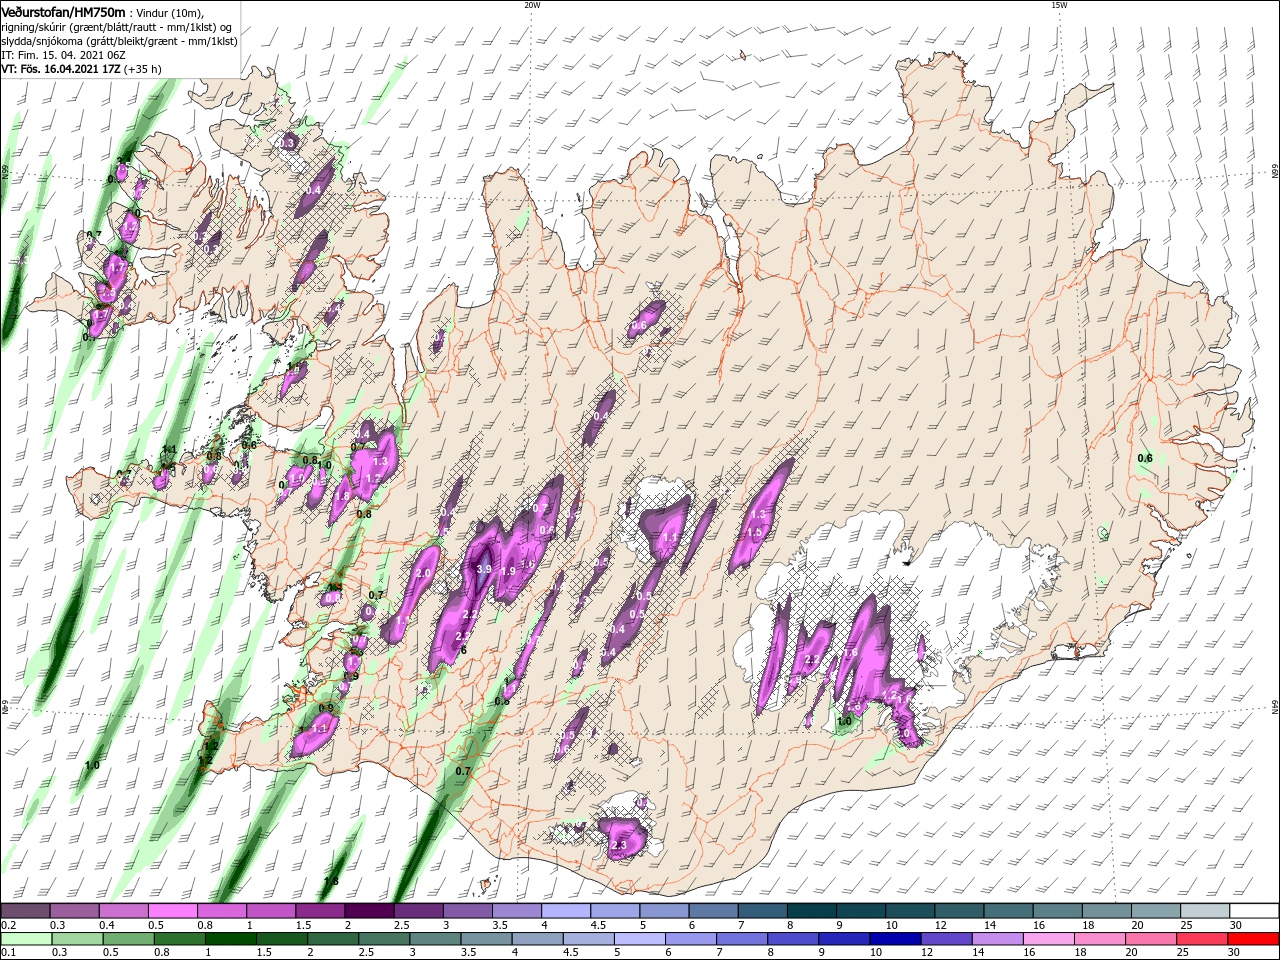Click the '15W' longitude label at top
The width and height of the screenshot is (1280, 960).
pyautogui.click(x=1059, y=5)
